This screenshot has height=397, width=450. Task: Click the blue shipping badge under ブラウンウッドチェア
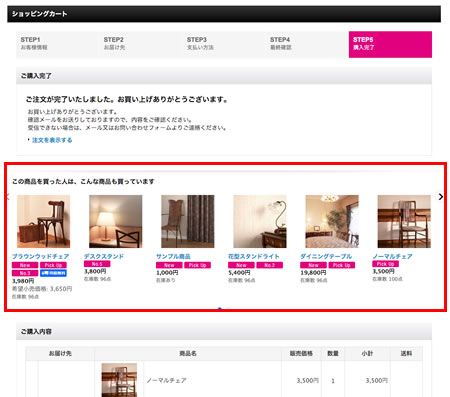point(53,273)
